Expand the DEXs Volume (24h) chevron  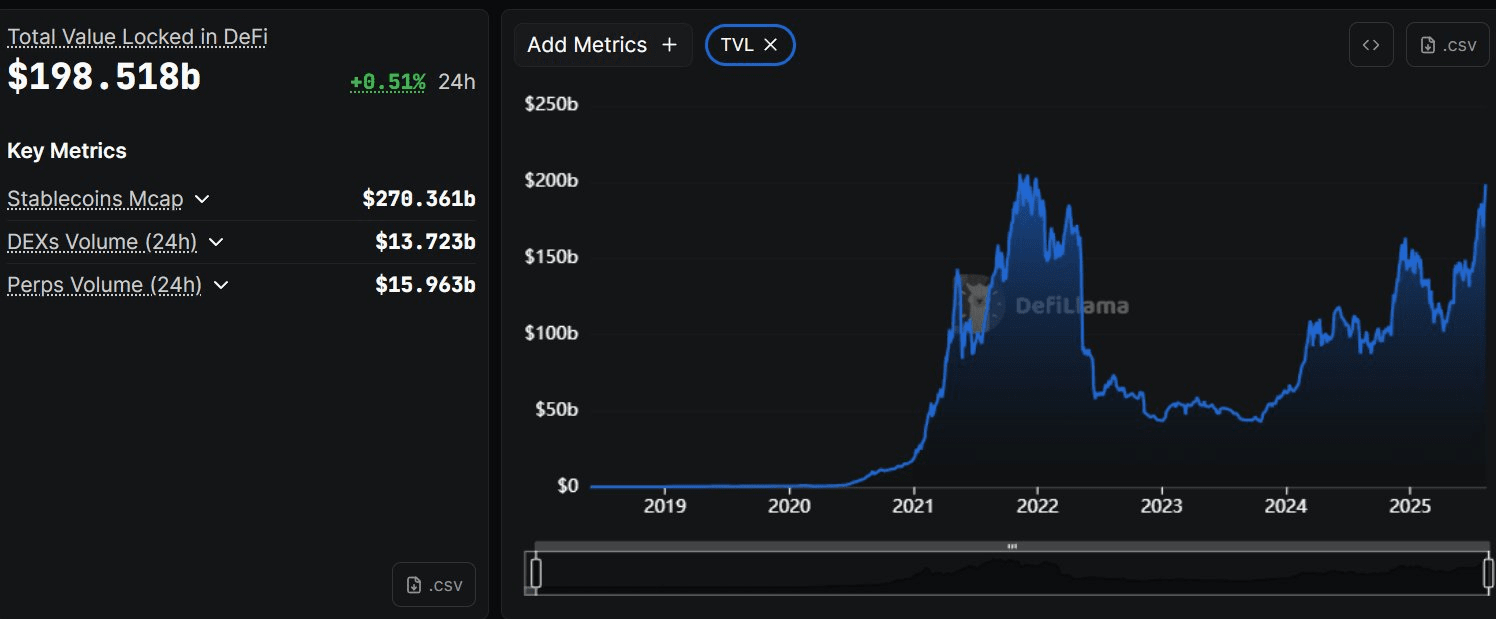216,242
